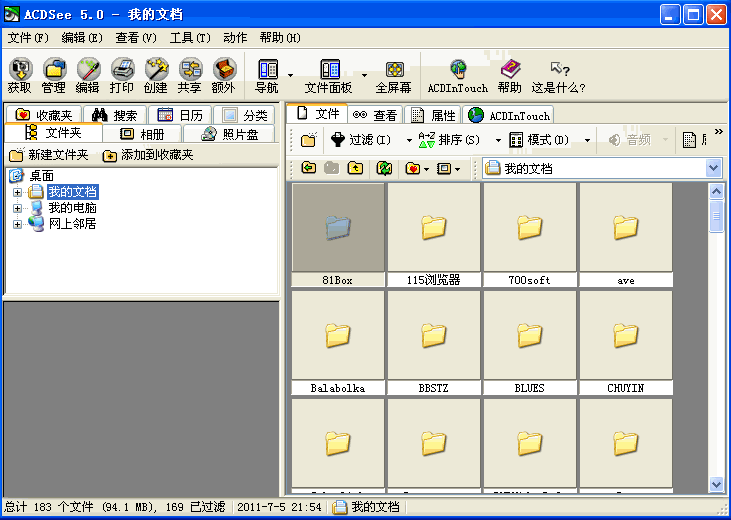The height and width of the screenshot is (520, 731).
Task: Click the 文件面板 (File panel) icon
Action: [x=329, y=76]
